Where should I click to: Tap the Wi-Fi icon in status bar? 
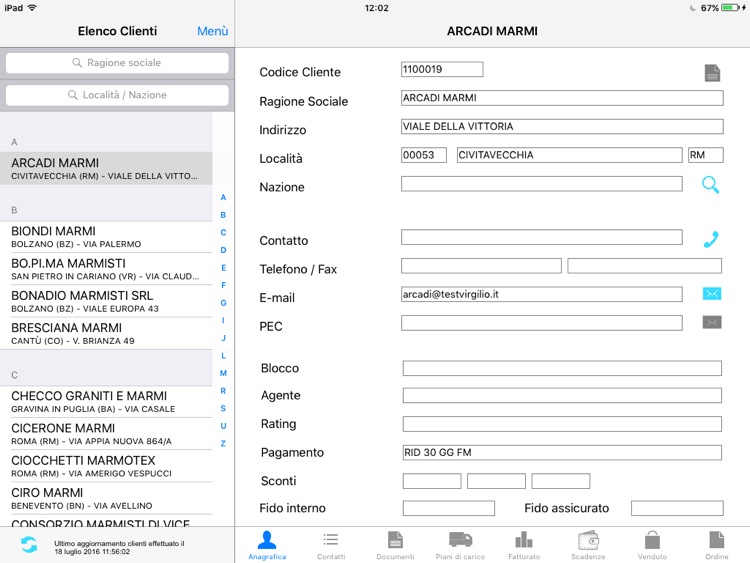click(x=32, y=8)
